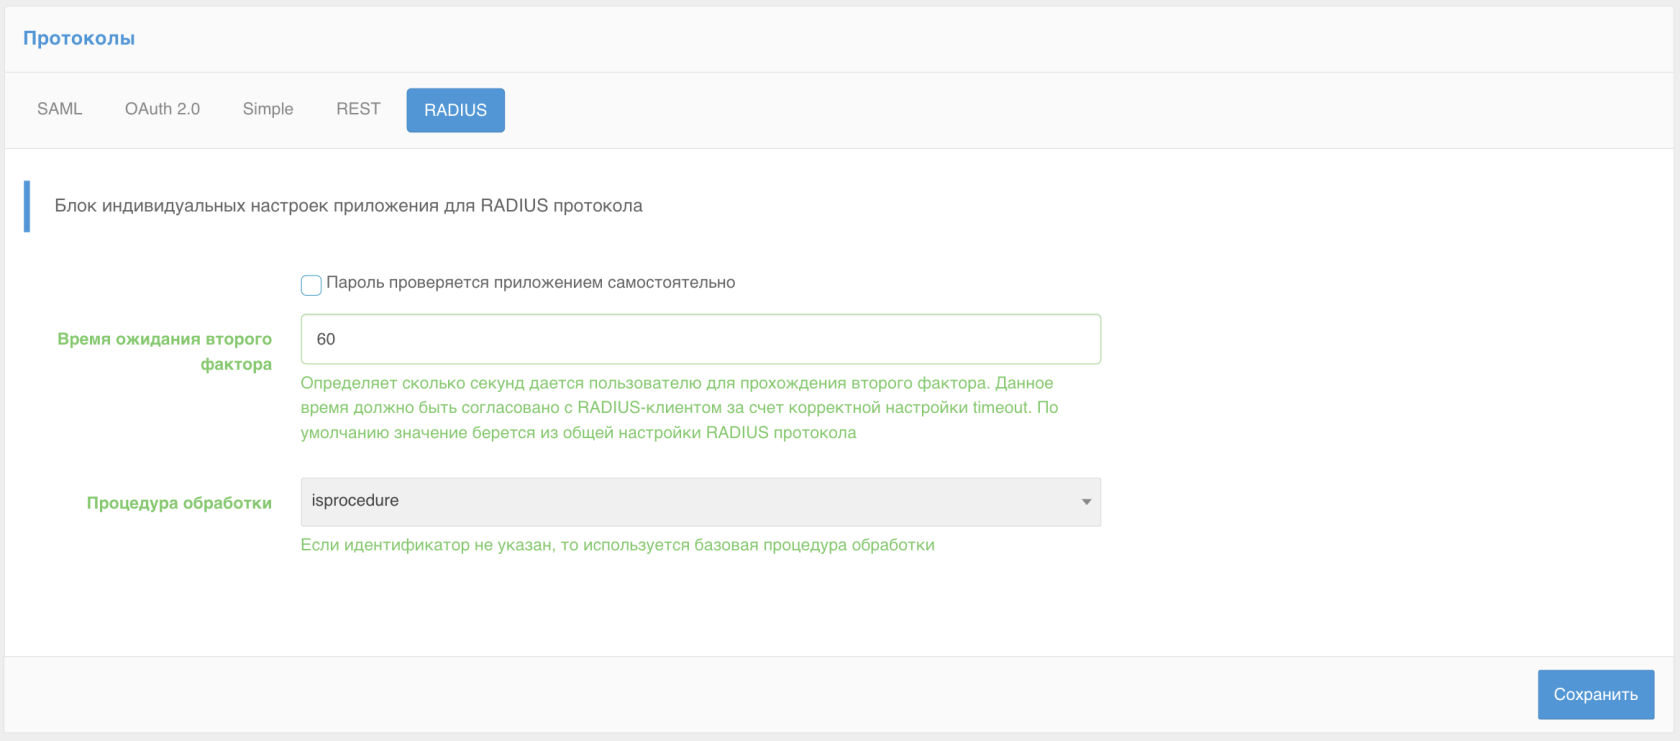Click the 'Протоколы' section heading
The width and height of the screenshot is (1680, 741).
pyautogui.click(x=79, y=38)
